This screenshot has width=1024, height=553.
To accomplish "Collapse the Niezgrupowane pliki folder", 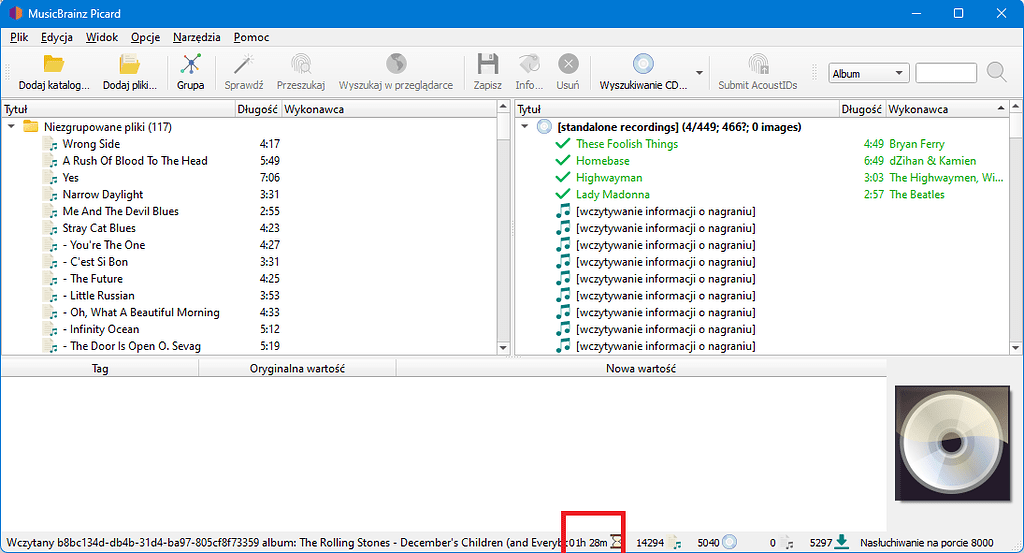I will (x=11, y=127).
